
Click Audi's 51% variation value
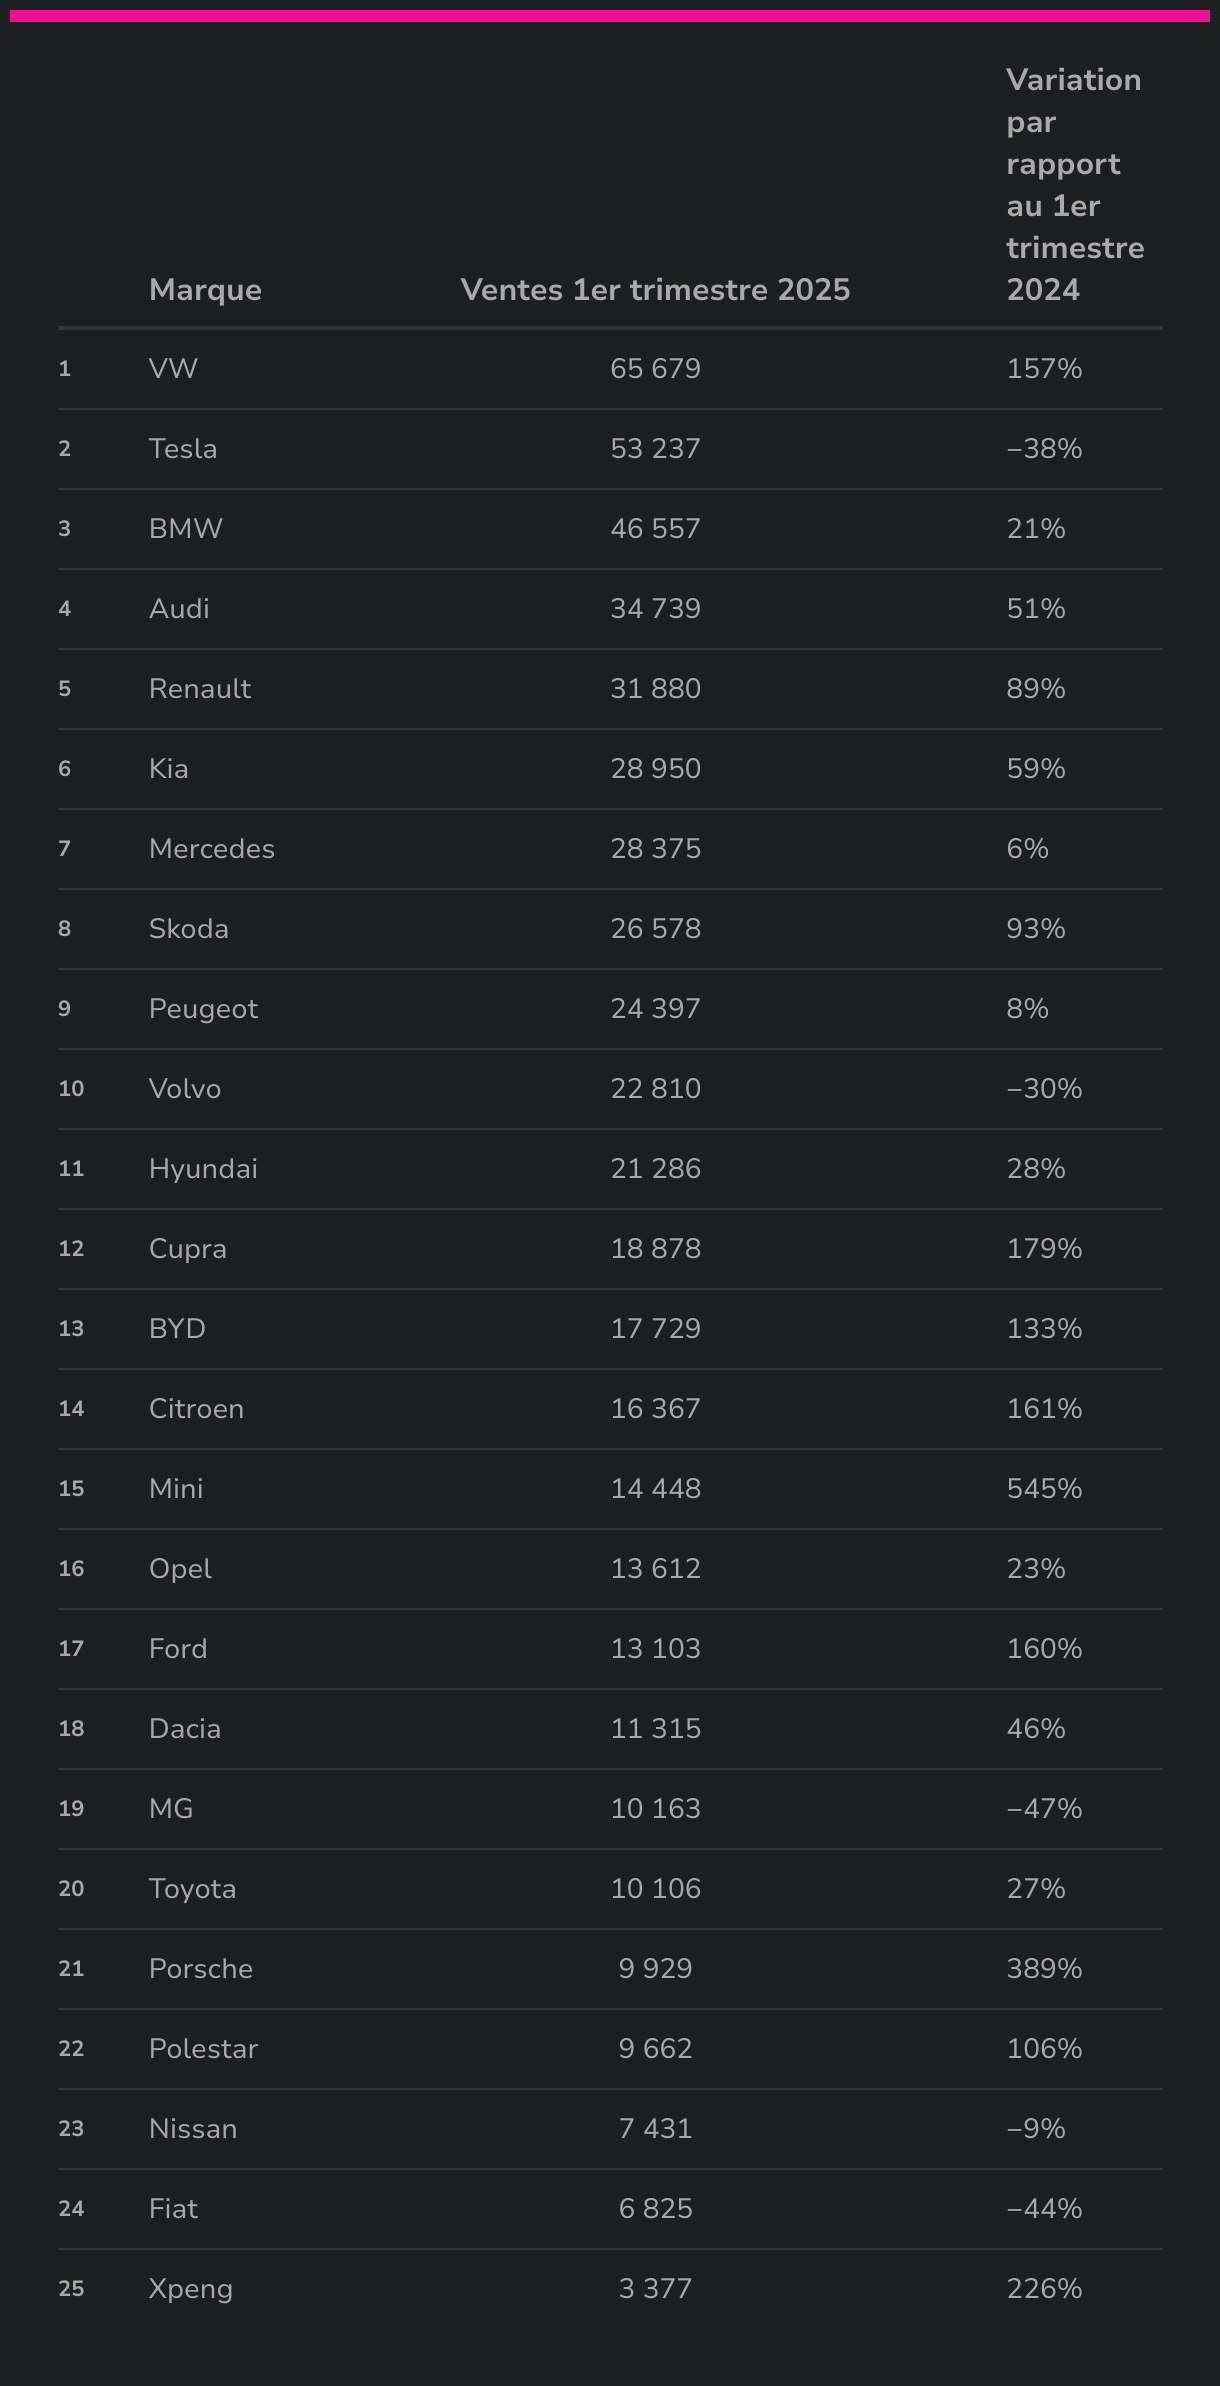[1036, 609]
